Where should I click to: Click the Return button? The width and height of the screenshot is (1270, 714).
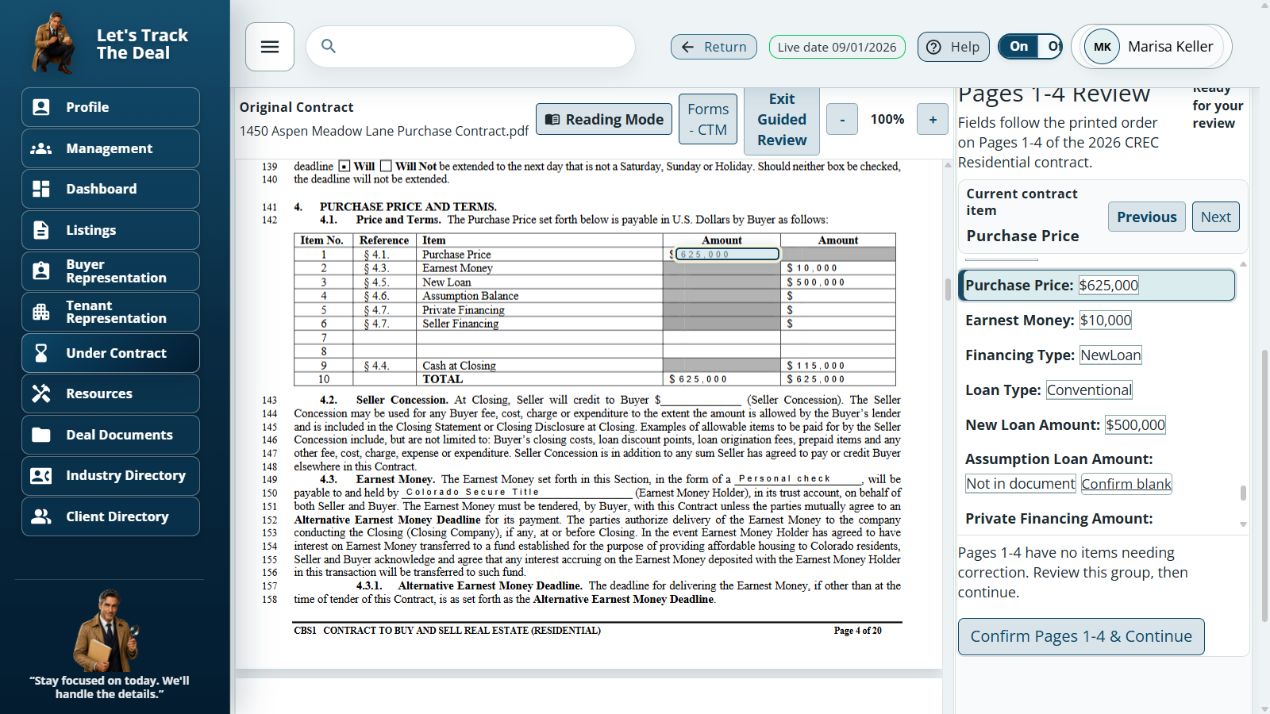pos(713,47)
